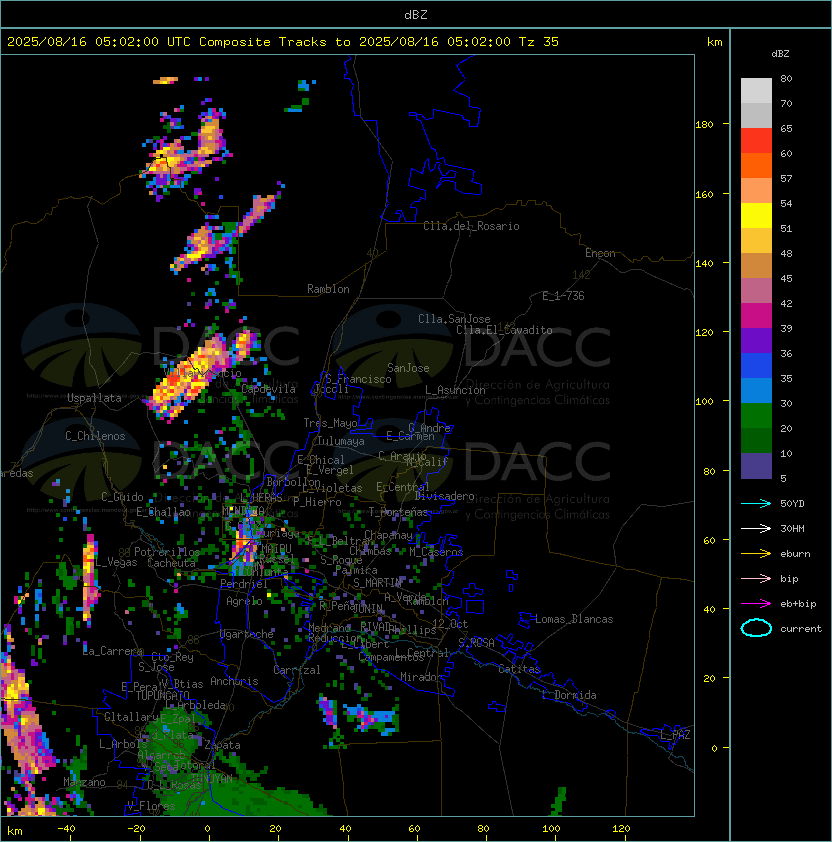Viewport: 832px width, 842px height.
Task: Click the '57' value on dBZ scale
Action: click(x=786, y=178)
